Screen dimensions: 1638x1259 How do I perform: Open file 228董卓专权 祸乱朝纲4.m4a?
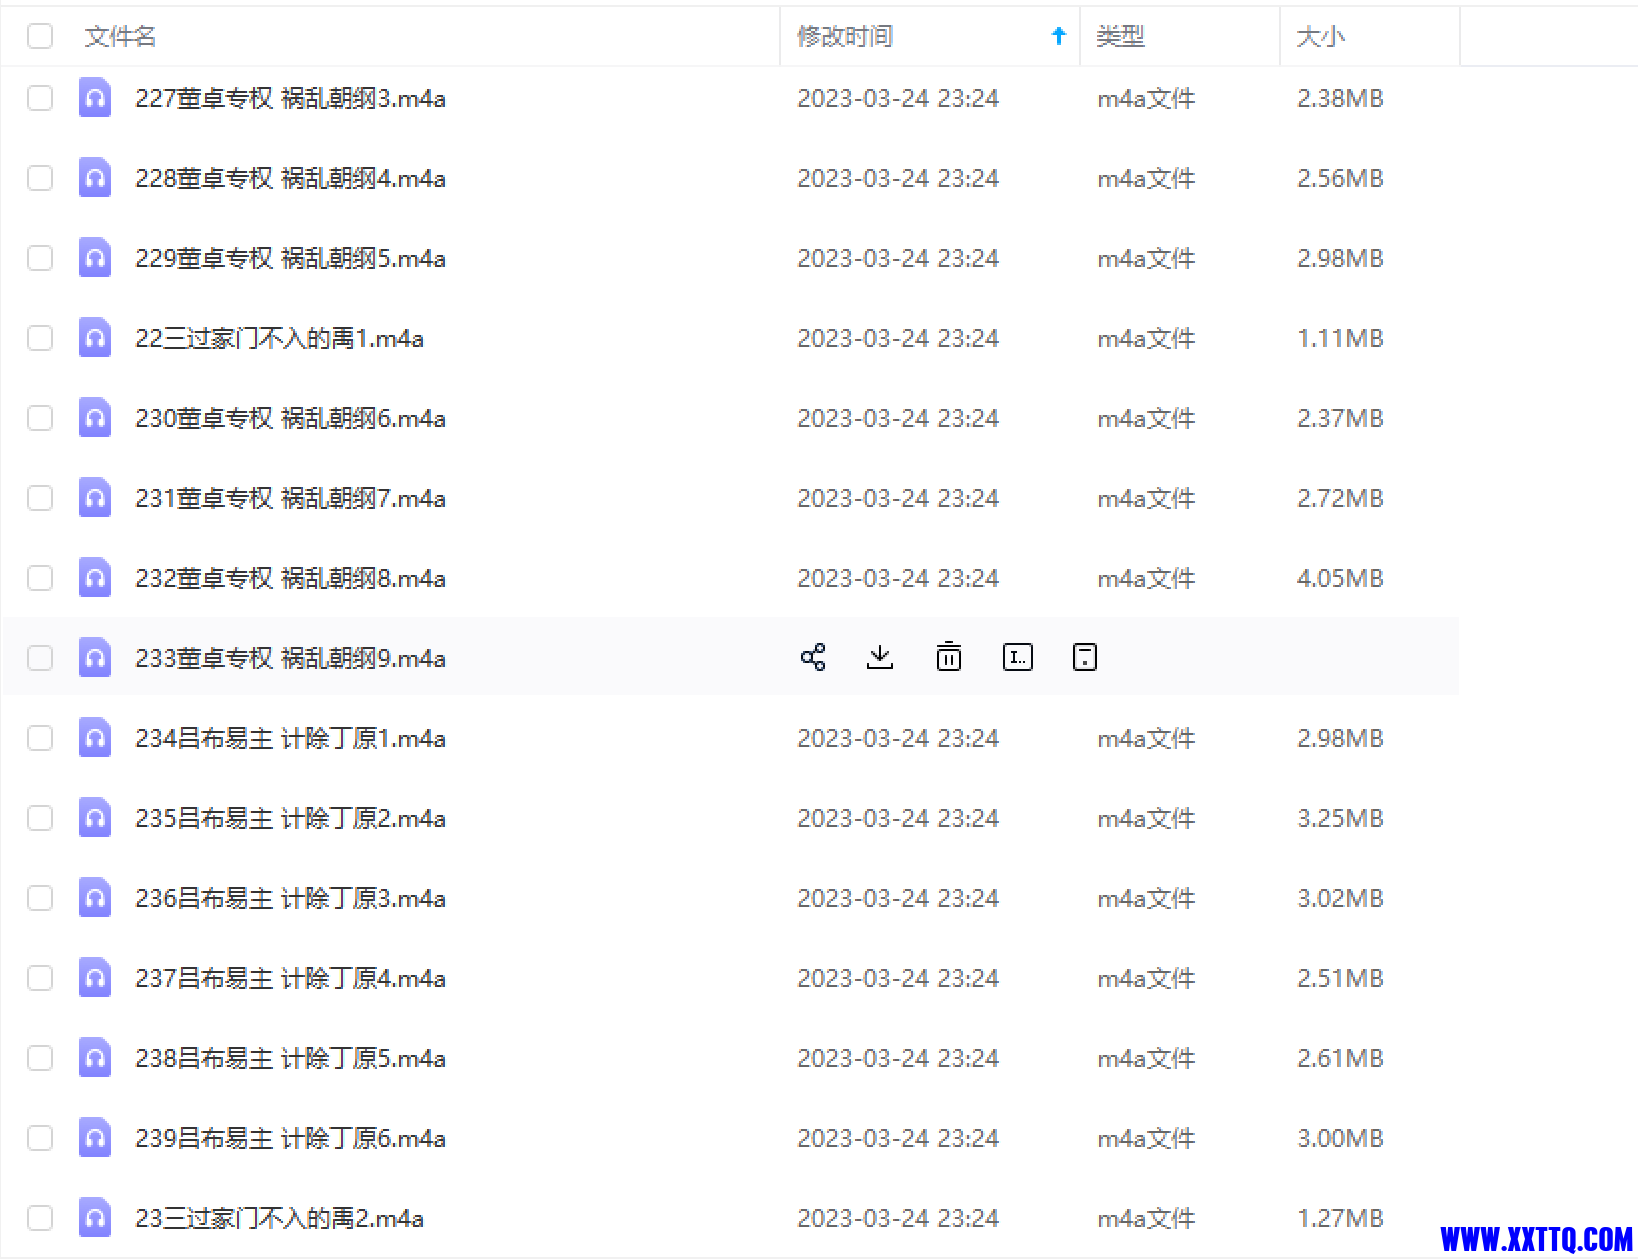(290, 178)
